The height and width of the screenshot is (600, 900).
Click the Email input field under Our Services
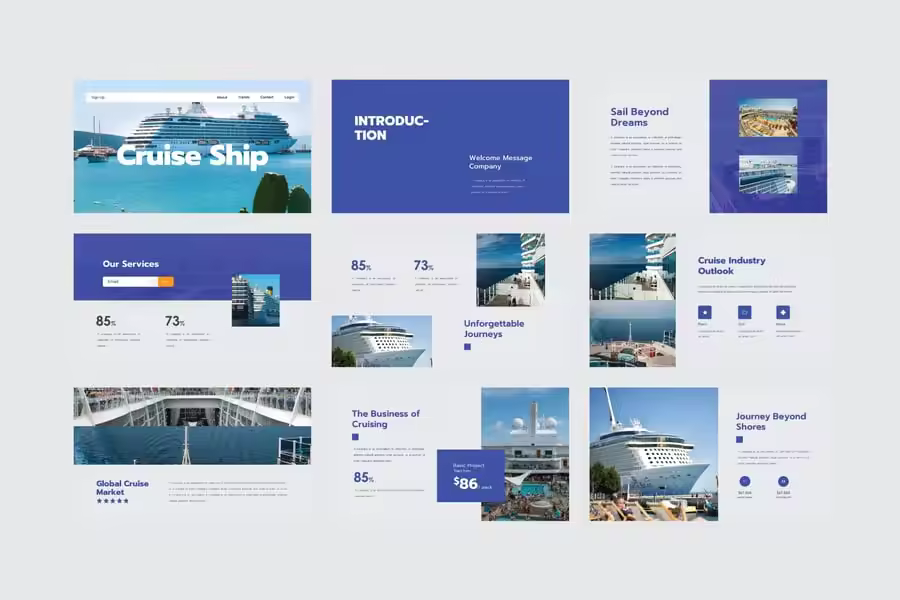pyautogui.click(x=130, y=282)
